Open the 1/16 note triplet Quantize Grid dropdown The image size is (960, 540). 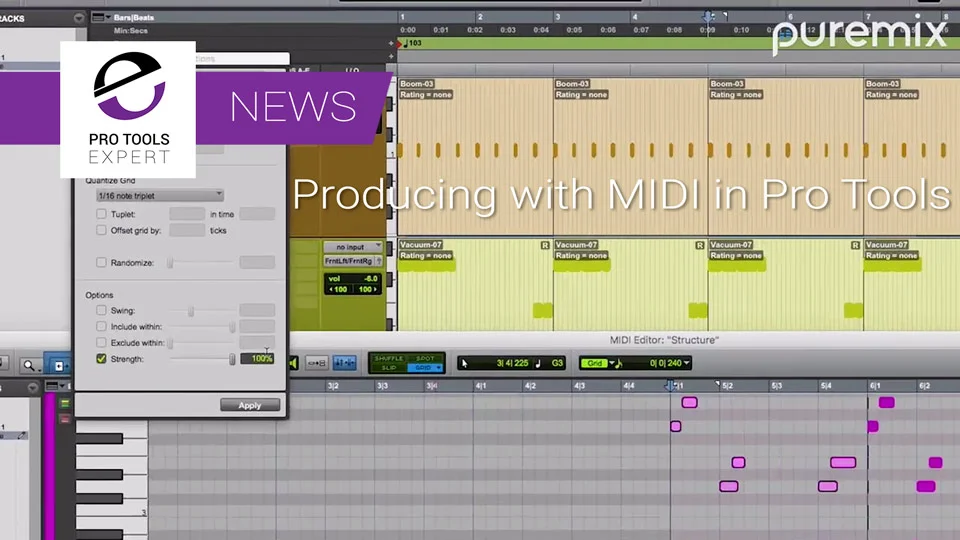click(x=160, y=195)
